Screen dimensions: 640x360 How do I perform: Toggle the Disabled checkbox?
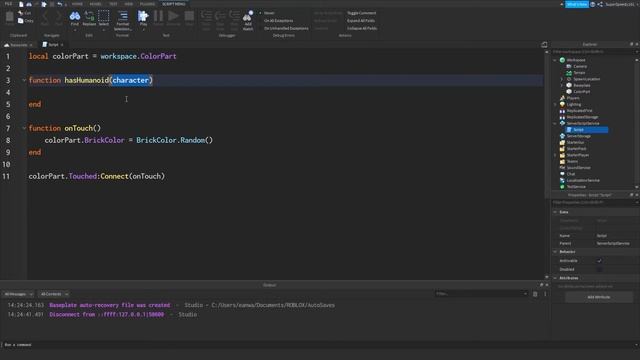(x=599, y=269)
